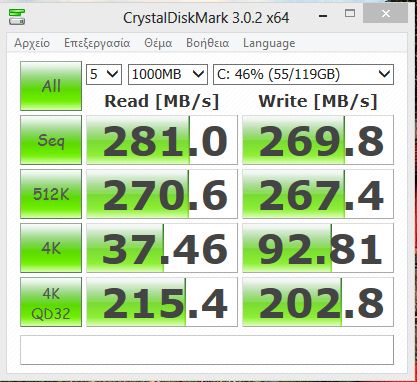The width and height of the screenshot is (417, 382).
Task: Open the Επεξεργασία menu
Action: pyautogui.click(x=97, y=43)
